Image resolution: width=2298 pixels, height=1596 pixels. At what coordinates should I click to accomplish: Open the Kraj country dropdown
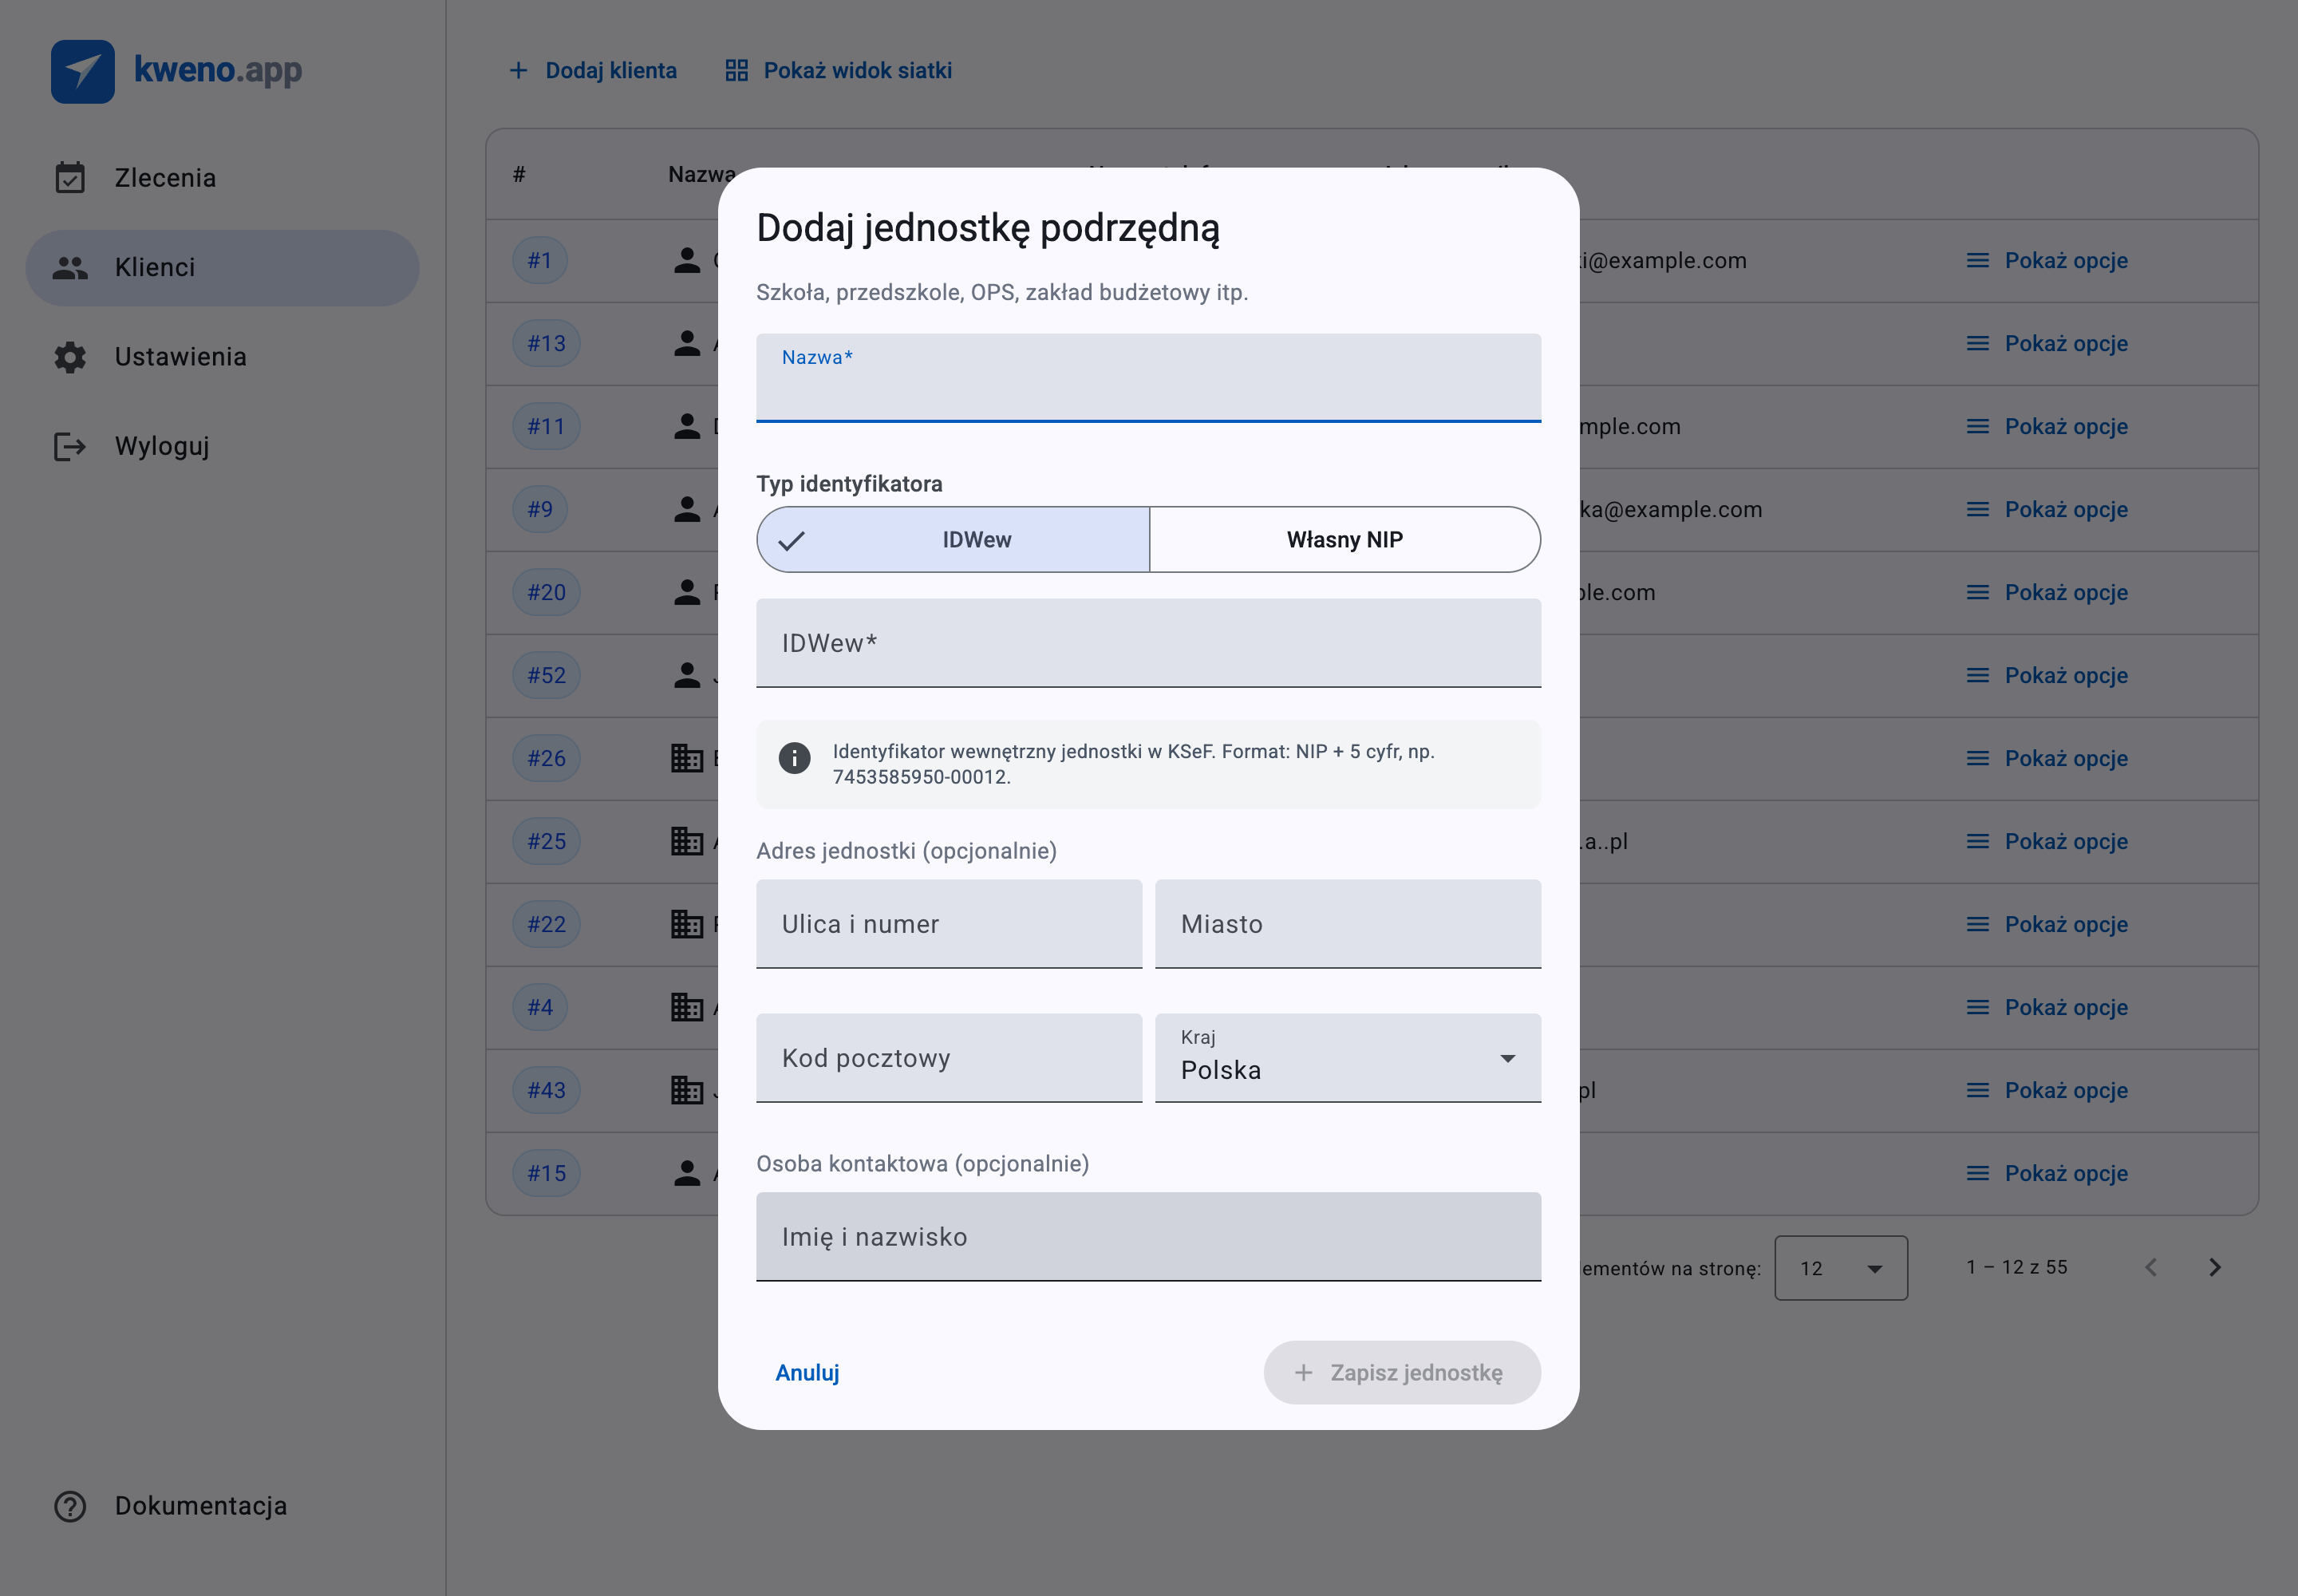(x=1348, y=1058)
